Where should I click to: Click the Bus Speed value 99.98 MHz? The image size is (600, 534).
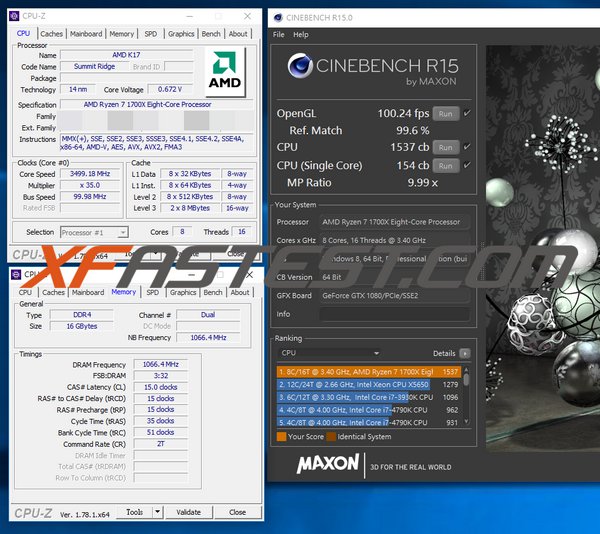coord(90,197)
